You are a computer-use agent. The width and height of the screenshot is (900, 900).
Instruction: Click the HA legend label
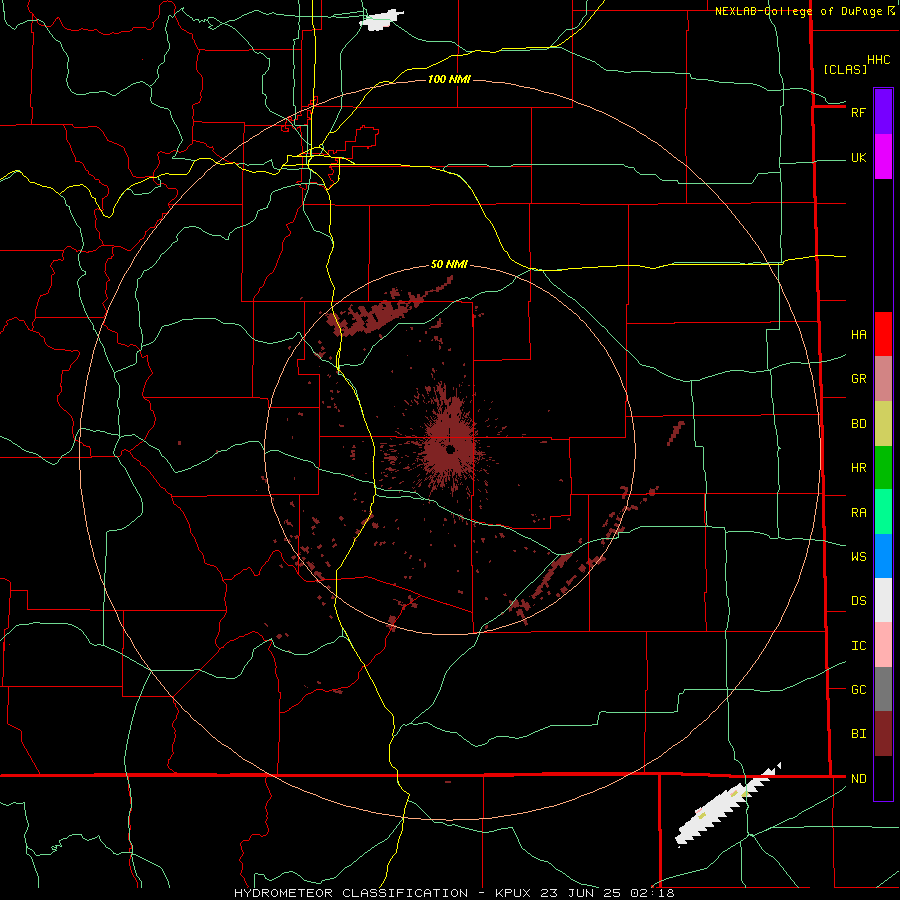858,334
